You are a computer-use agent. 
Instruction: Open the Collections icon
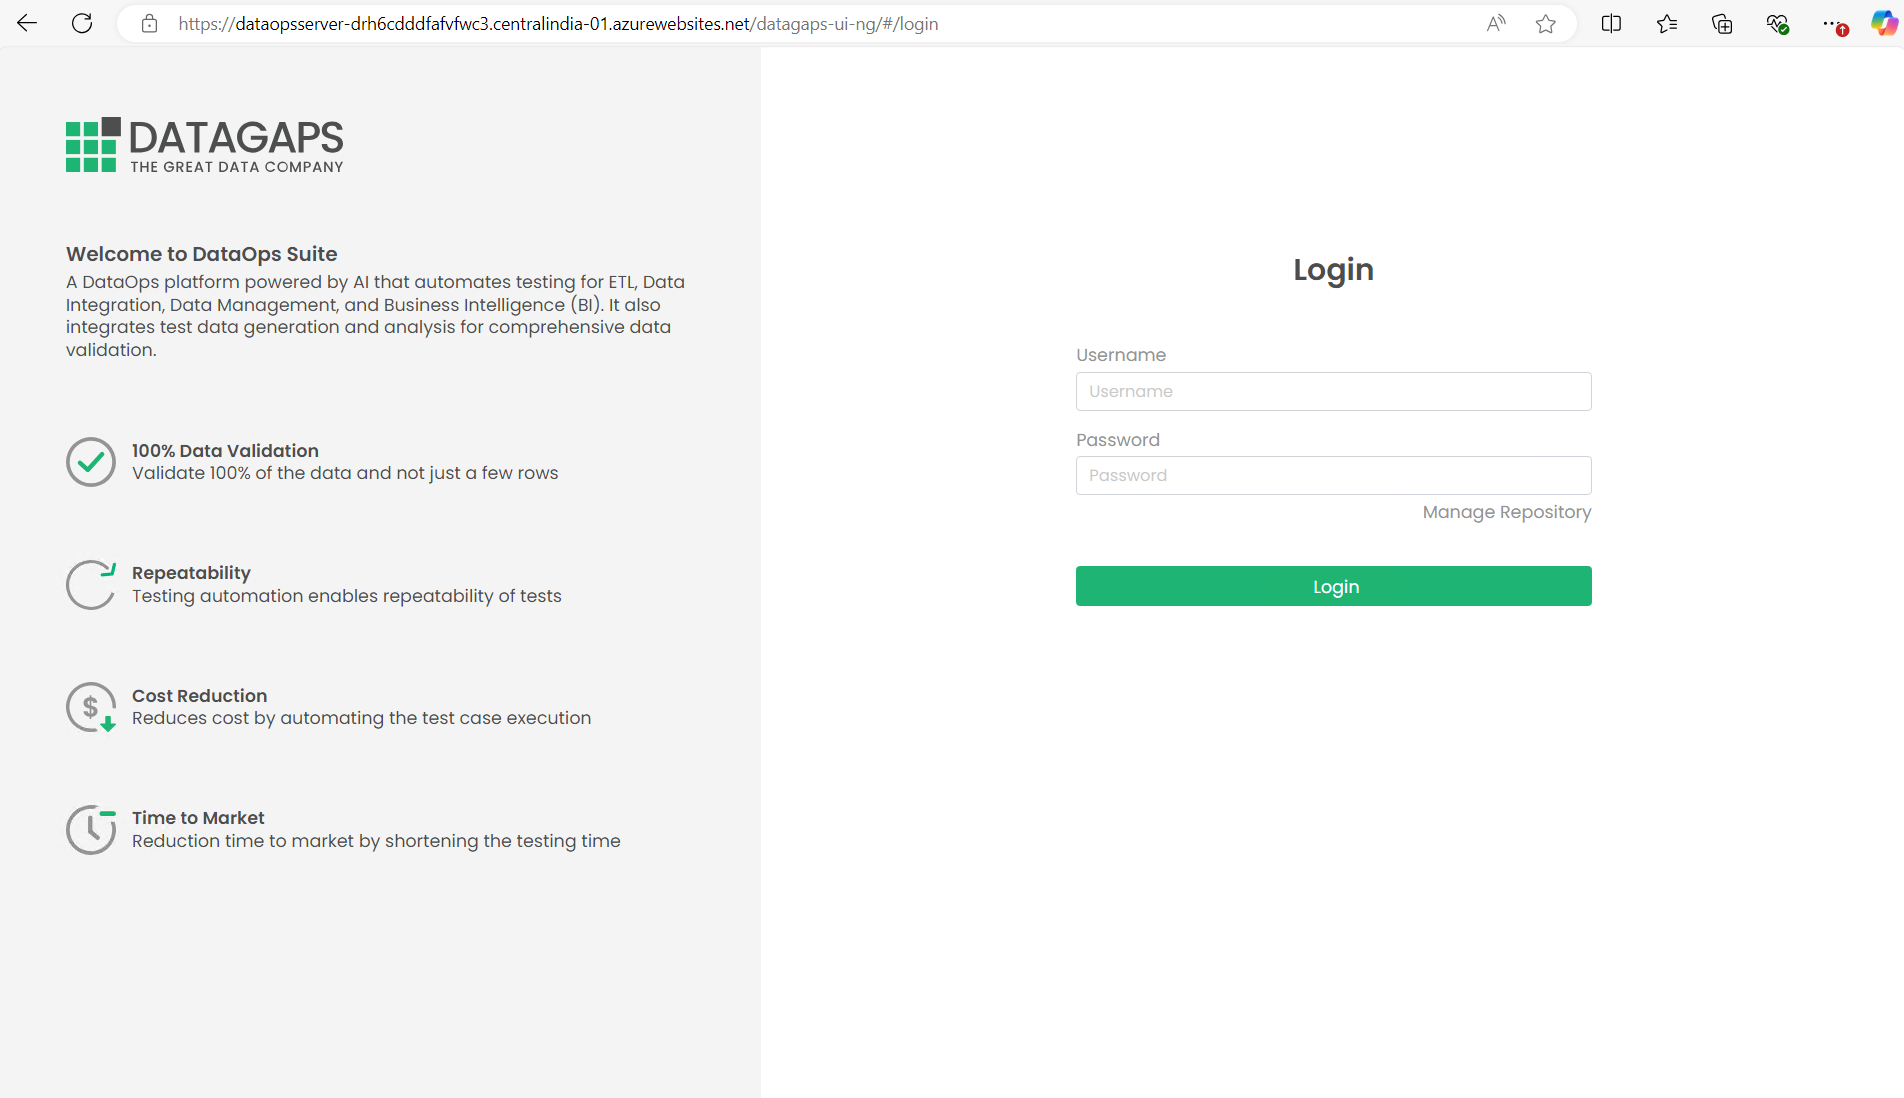click(x=1722, y=23)
